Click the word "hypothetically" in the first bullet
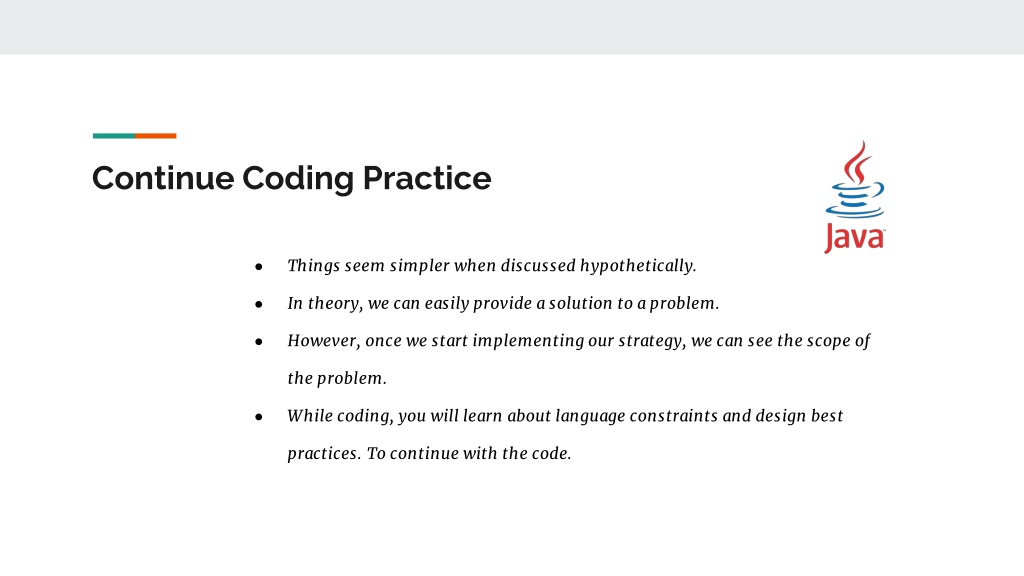This screenshot has width=1024, height=576. click(x=636, y=266)
